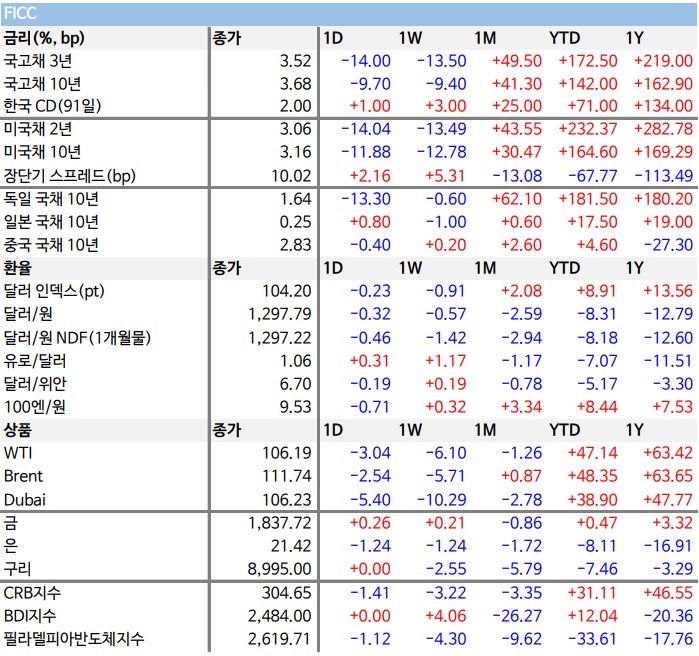Click the NDF closing value 1,297.22
Viewport: 699px width, 656px height.
point(280,338)
